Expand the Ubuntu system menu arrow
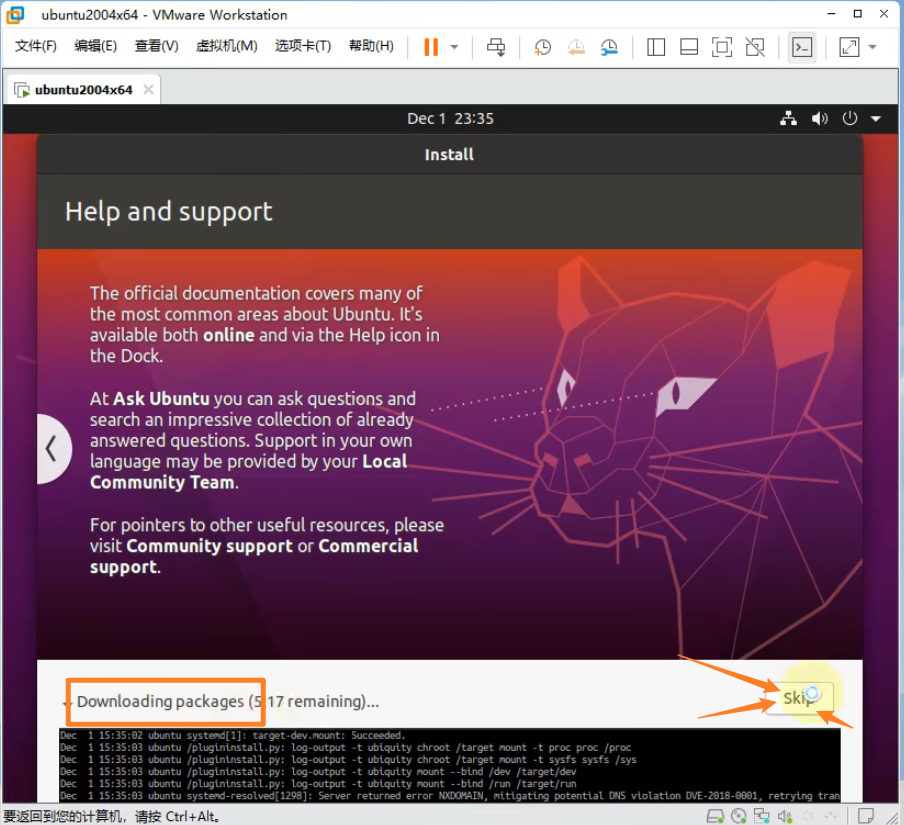The image size is (904, 825). click(876, 119)
